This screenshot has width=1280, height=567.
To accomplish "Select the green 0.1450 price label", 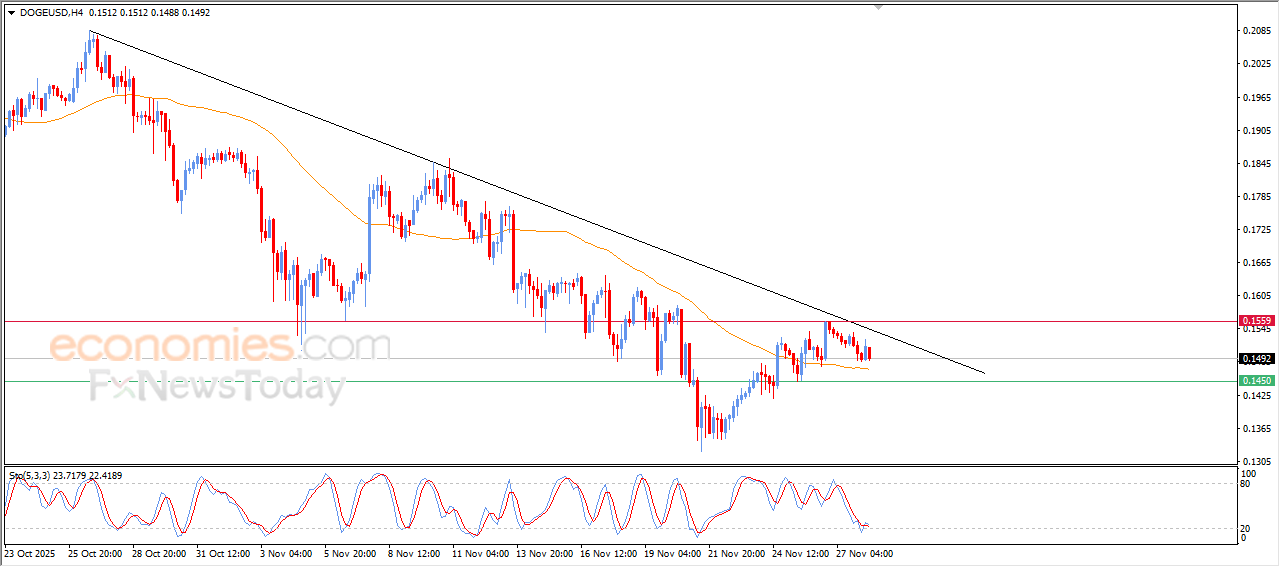I will pyautogui.click(x=1256, y=381).
